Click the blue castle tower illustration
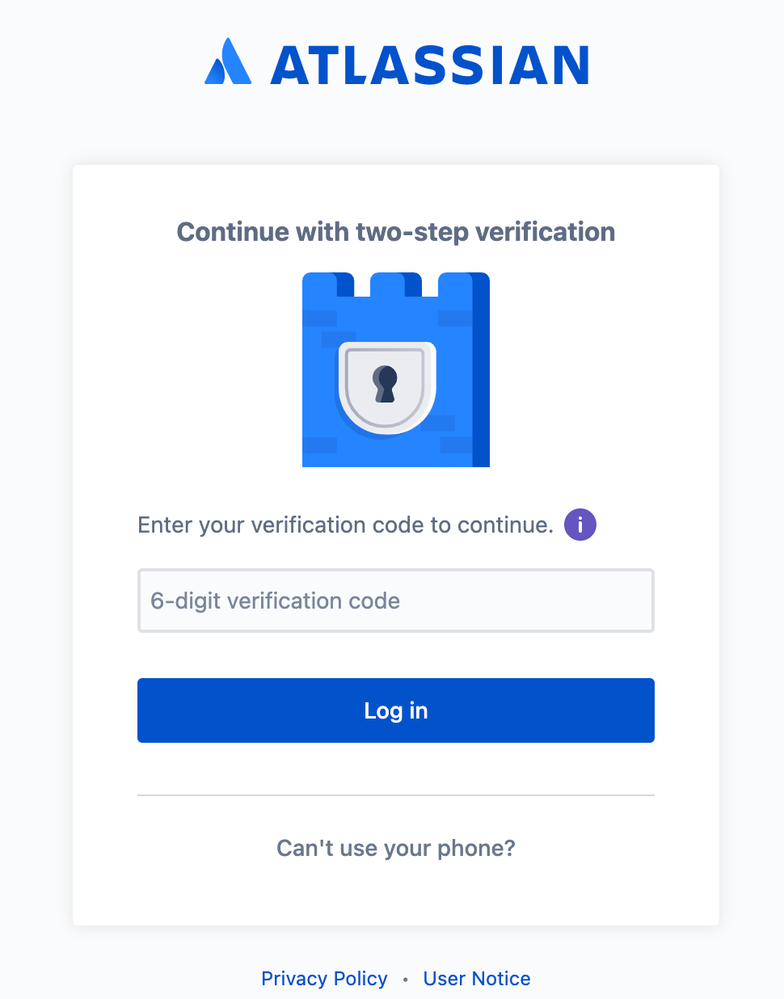This screenshot has width=784, height=999. pos(396,370)
